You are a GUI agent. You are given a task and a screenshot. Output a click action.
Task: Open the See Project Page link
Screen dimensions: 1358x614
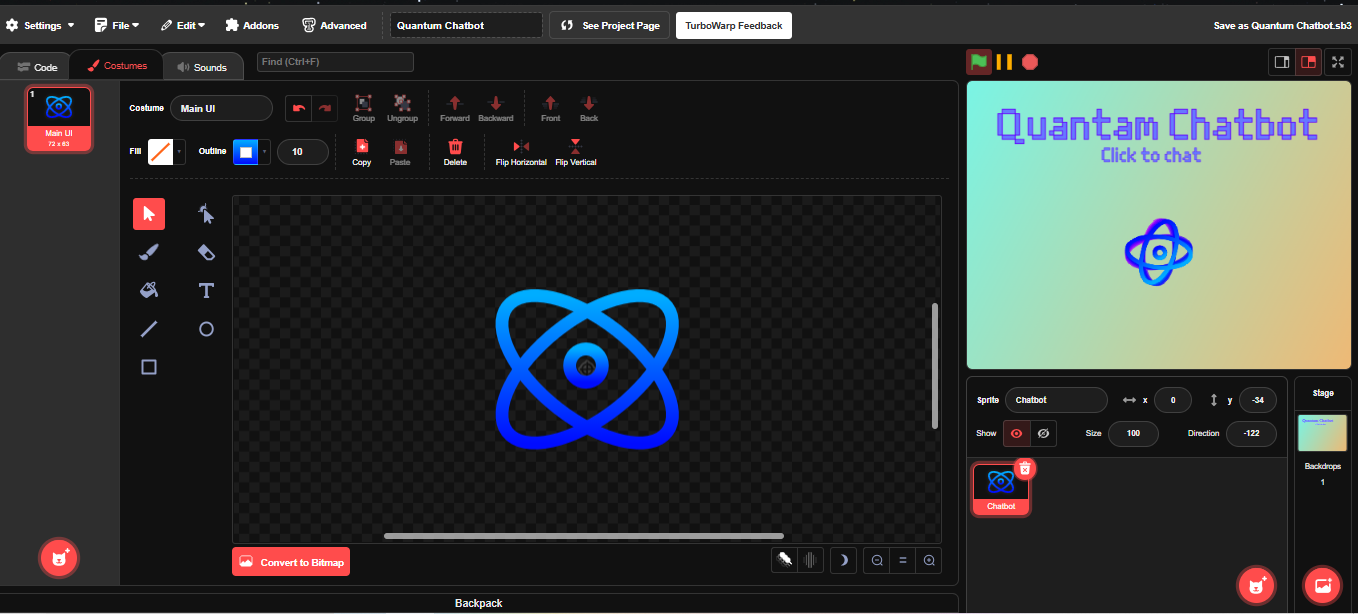[610, 25]
